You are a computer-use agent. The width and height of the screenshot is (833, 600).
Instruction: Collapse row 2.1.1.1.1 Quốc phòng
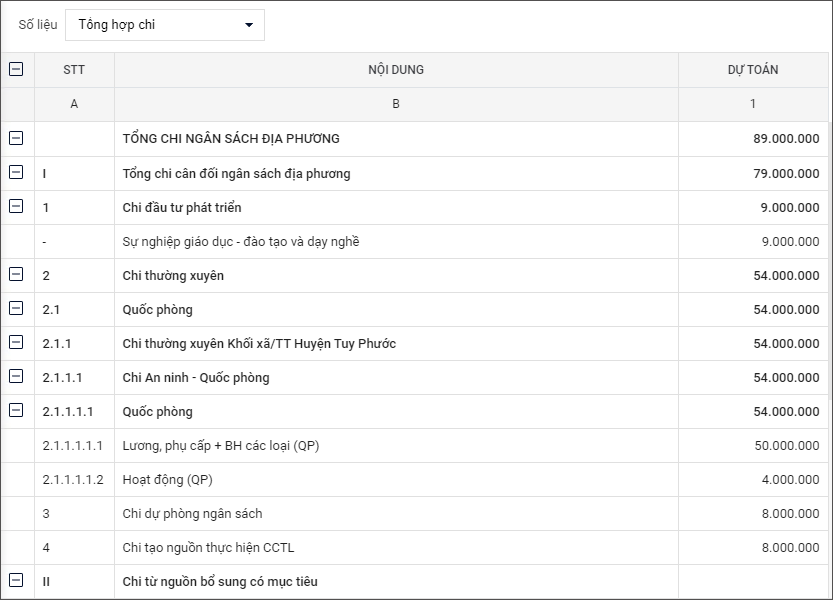16,411
